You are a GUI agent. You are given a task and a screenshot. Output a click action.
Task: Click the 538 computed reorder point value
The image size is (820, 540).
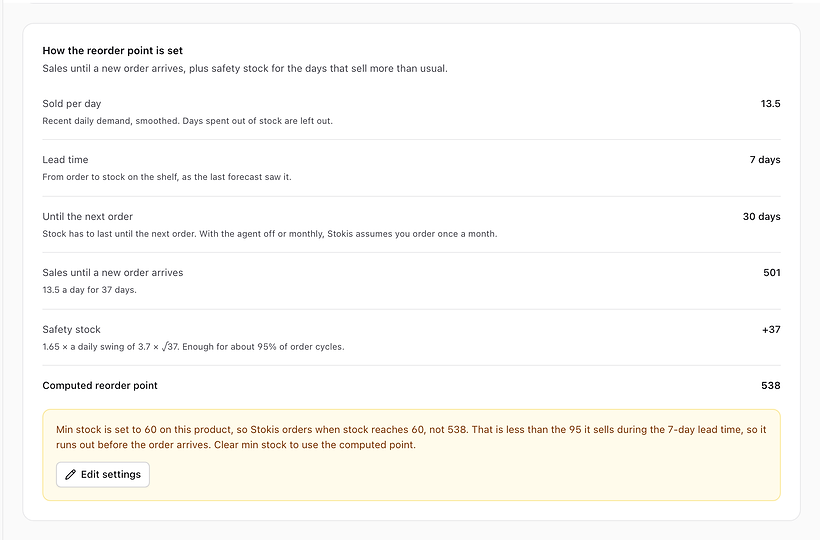(771, 385)
